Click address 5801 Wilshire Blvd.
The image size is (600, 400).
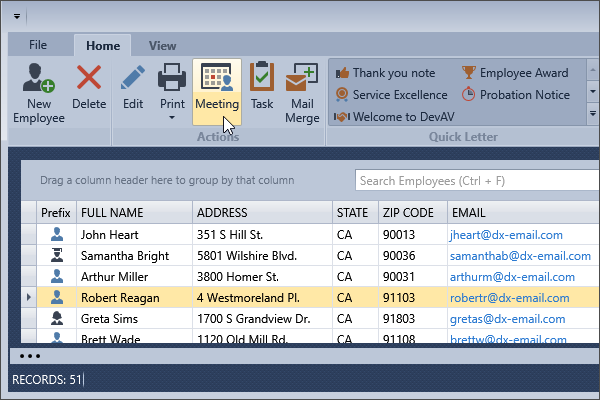[262, 255]
